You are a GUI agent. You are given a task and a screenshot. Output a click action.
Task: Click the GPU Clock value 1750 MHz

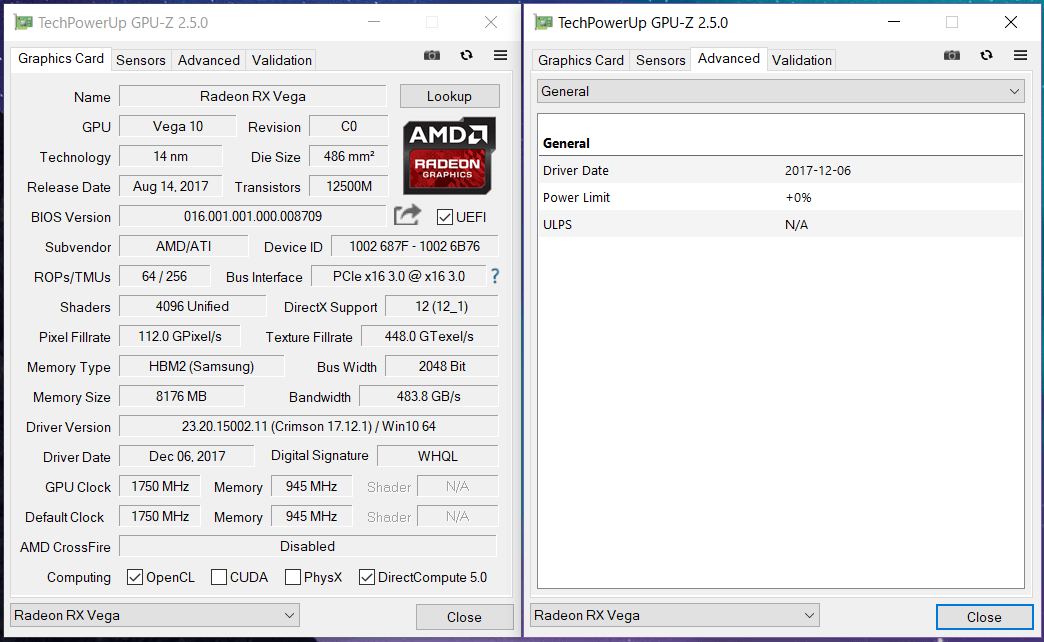(x=160, y=486)
